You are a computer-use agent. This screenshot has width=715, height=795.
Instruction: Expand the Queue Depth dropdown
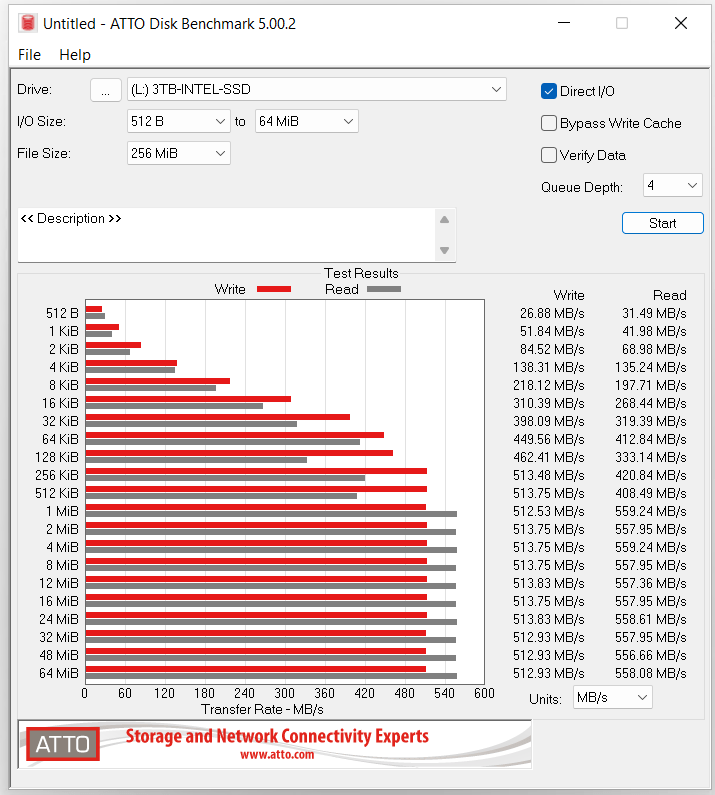click(672, 185)
